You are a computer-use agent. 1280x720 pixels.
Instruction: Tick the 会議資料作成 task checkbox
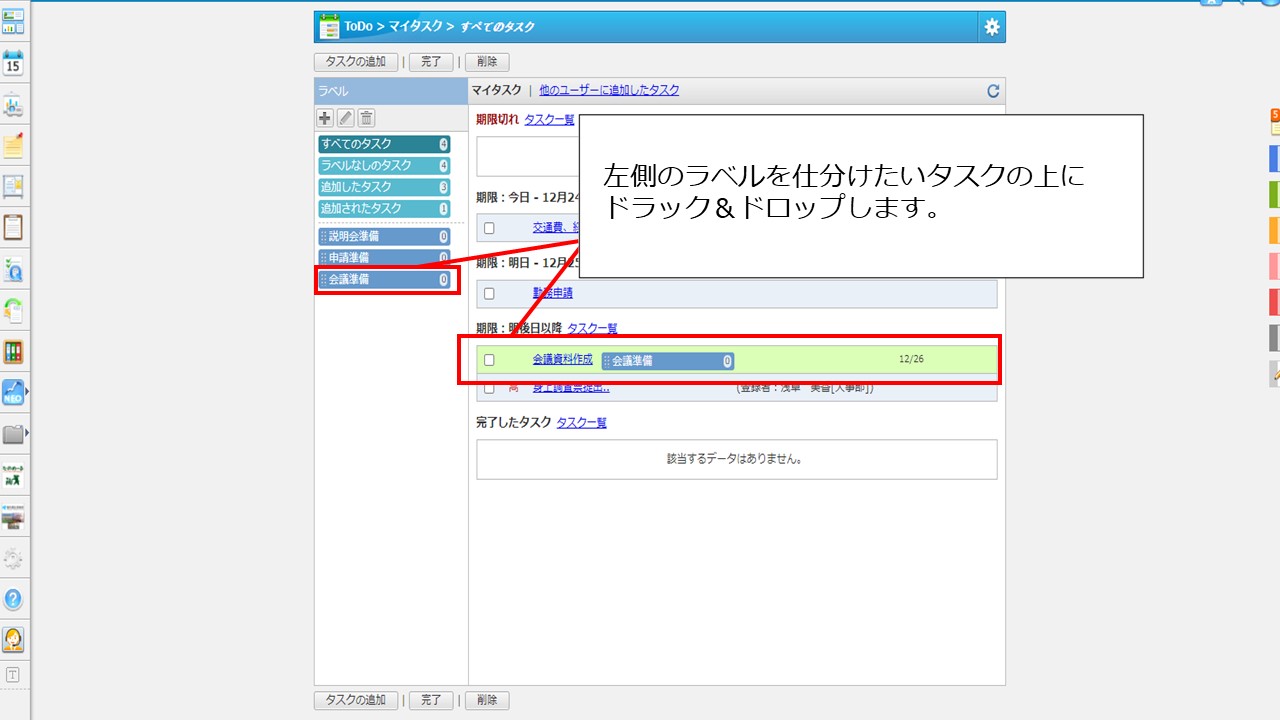[489, 360]
